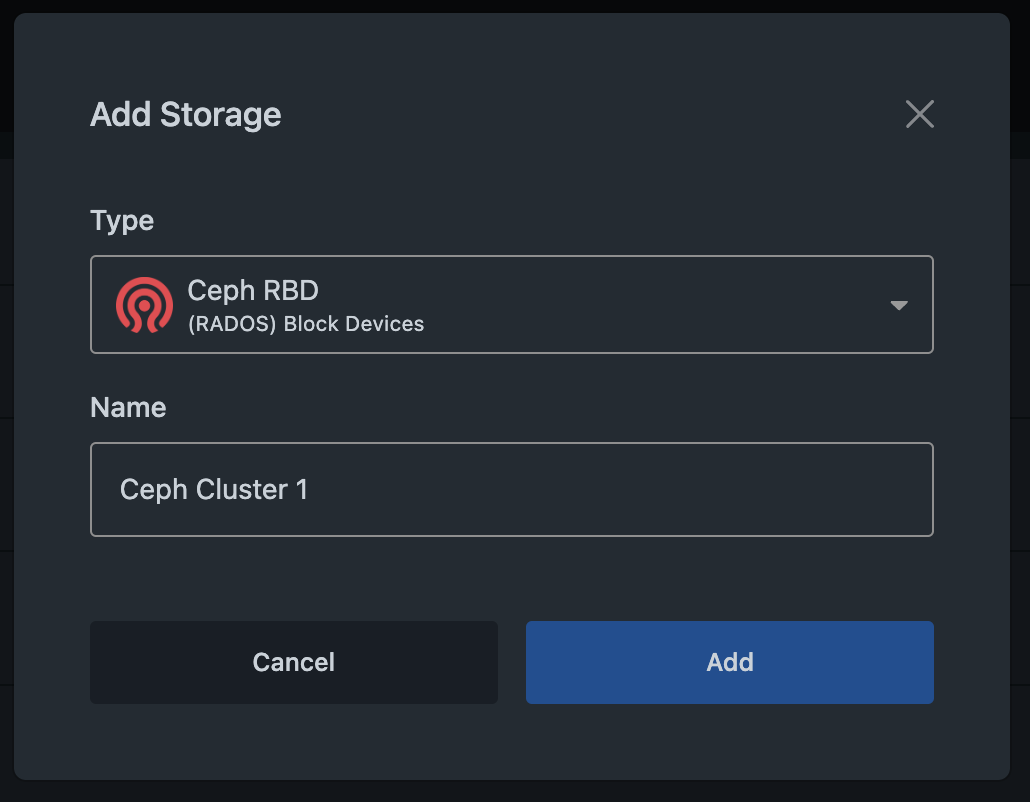Click the '(RADOS) Block Devices' subtitle
The image size is (1030, 802).
(306, 324)
